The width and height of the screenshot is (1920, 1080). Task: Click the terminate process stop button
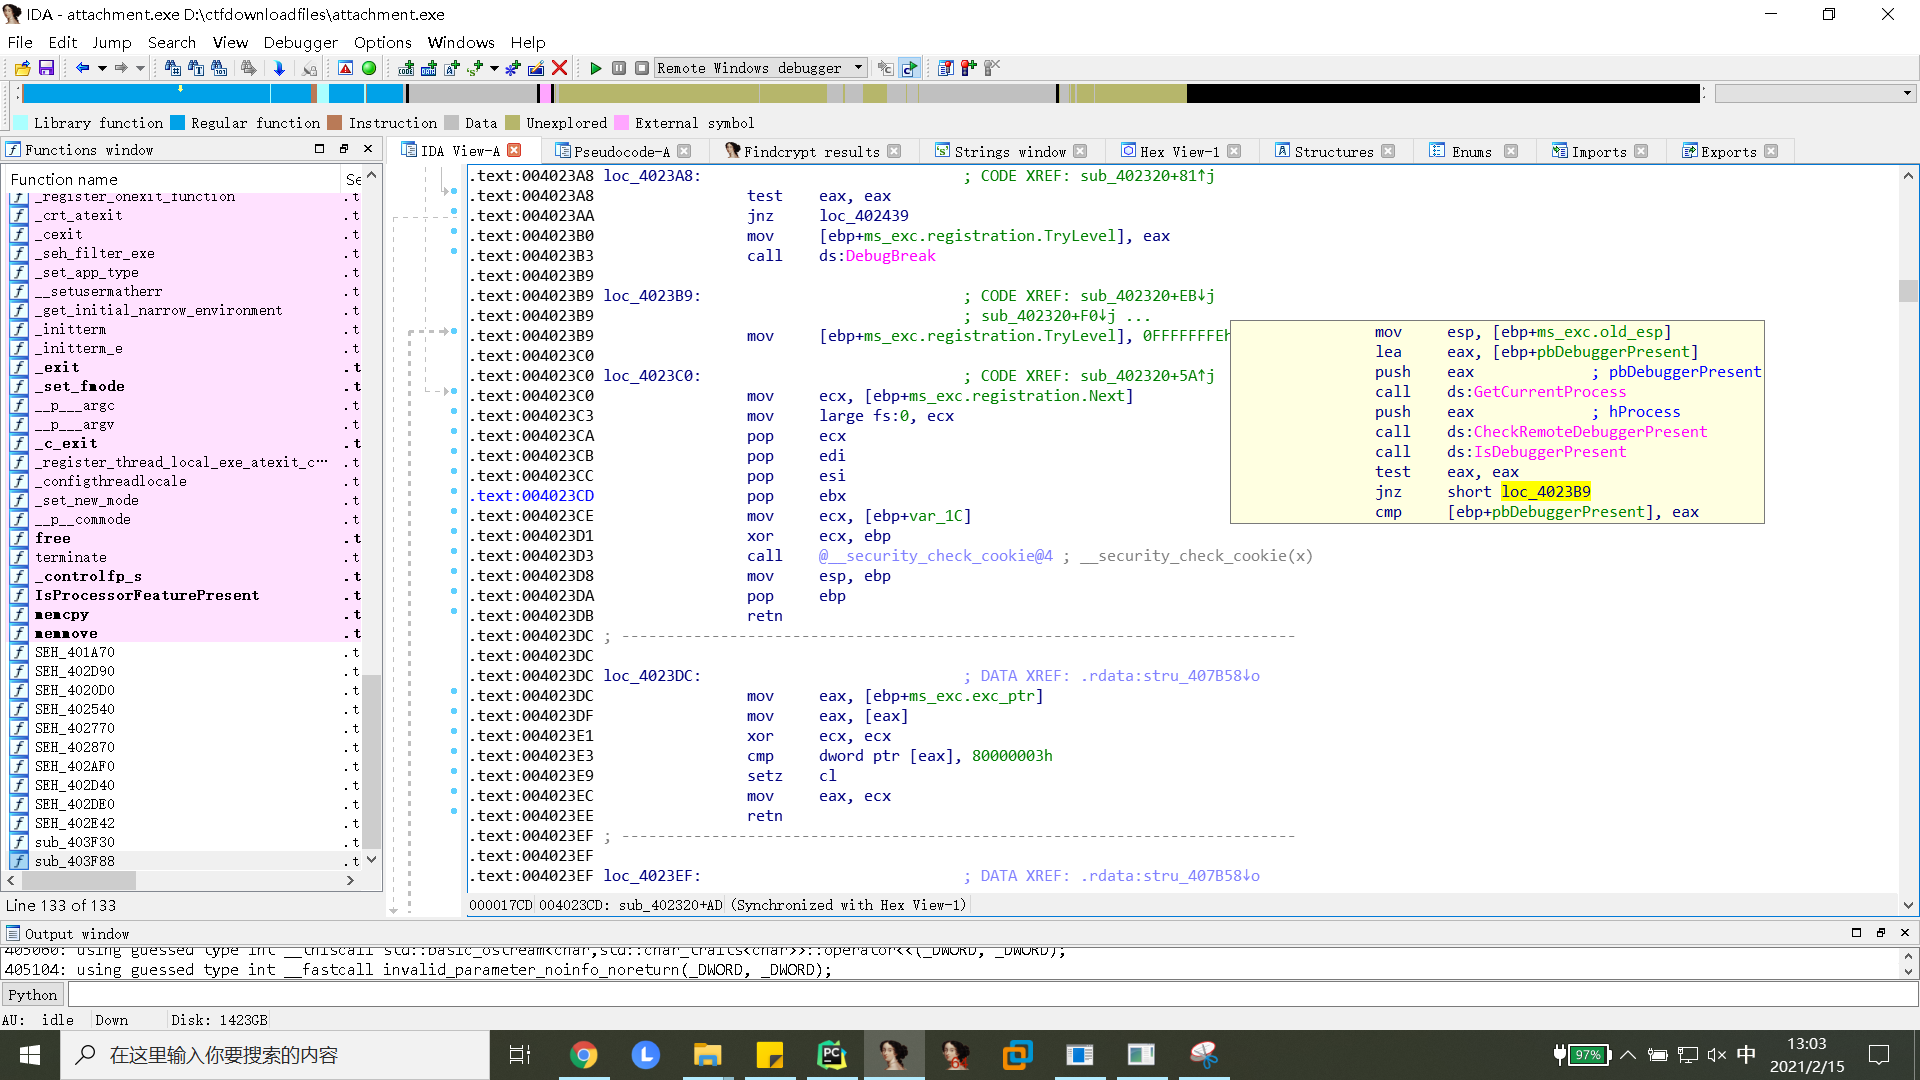pos(642,68)
